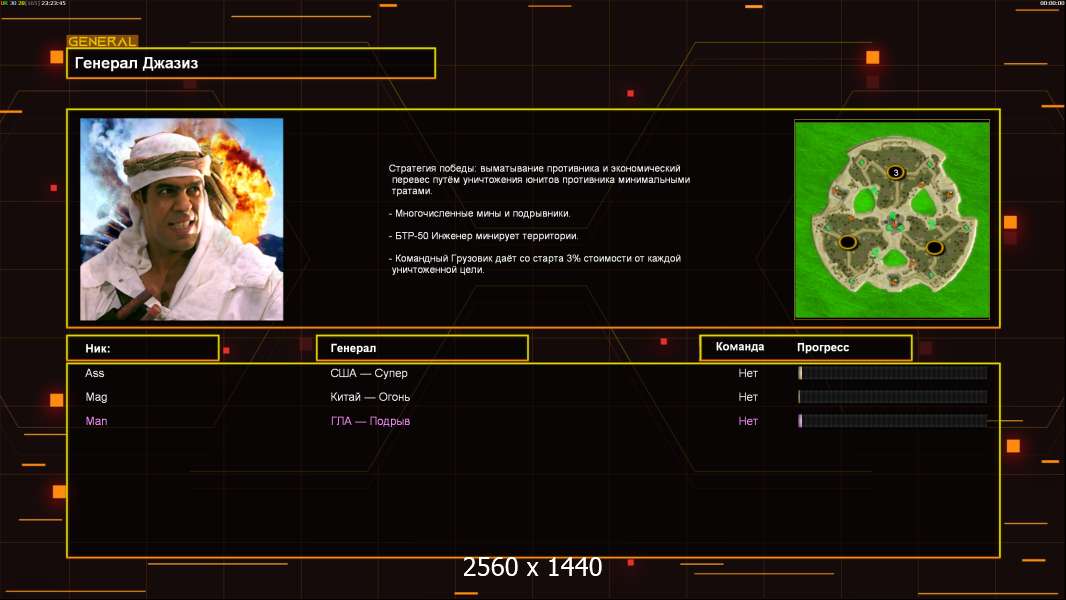This screenshot has height=600, width=1066.
Task: Click the "Прогресс" column header
Action: click(823, 347)
